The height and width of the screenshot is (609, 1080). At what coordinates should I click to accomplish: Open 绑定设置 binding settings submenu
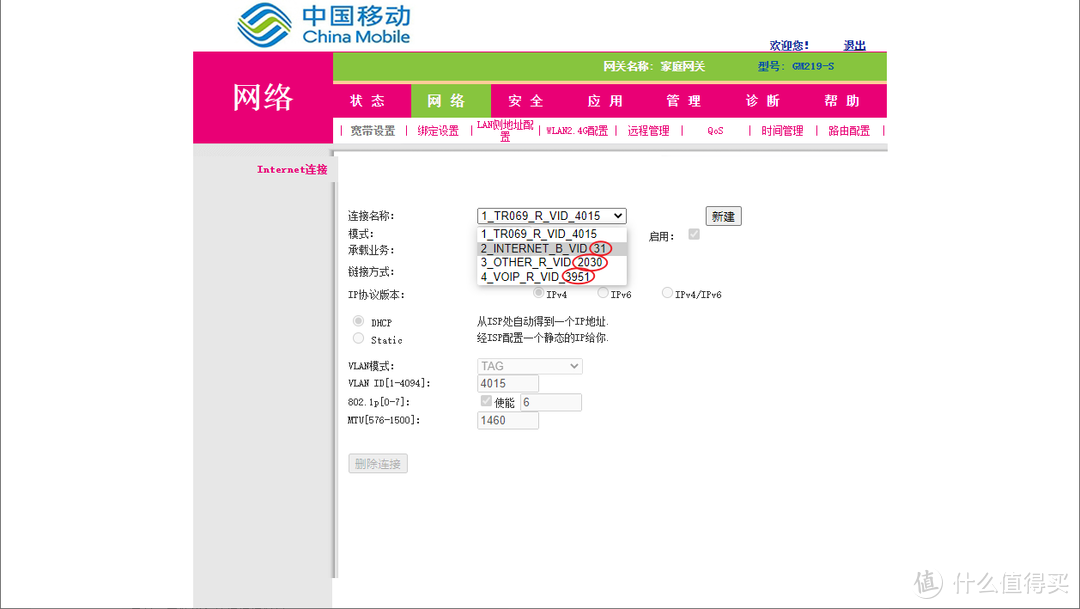point(438,130)
